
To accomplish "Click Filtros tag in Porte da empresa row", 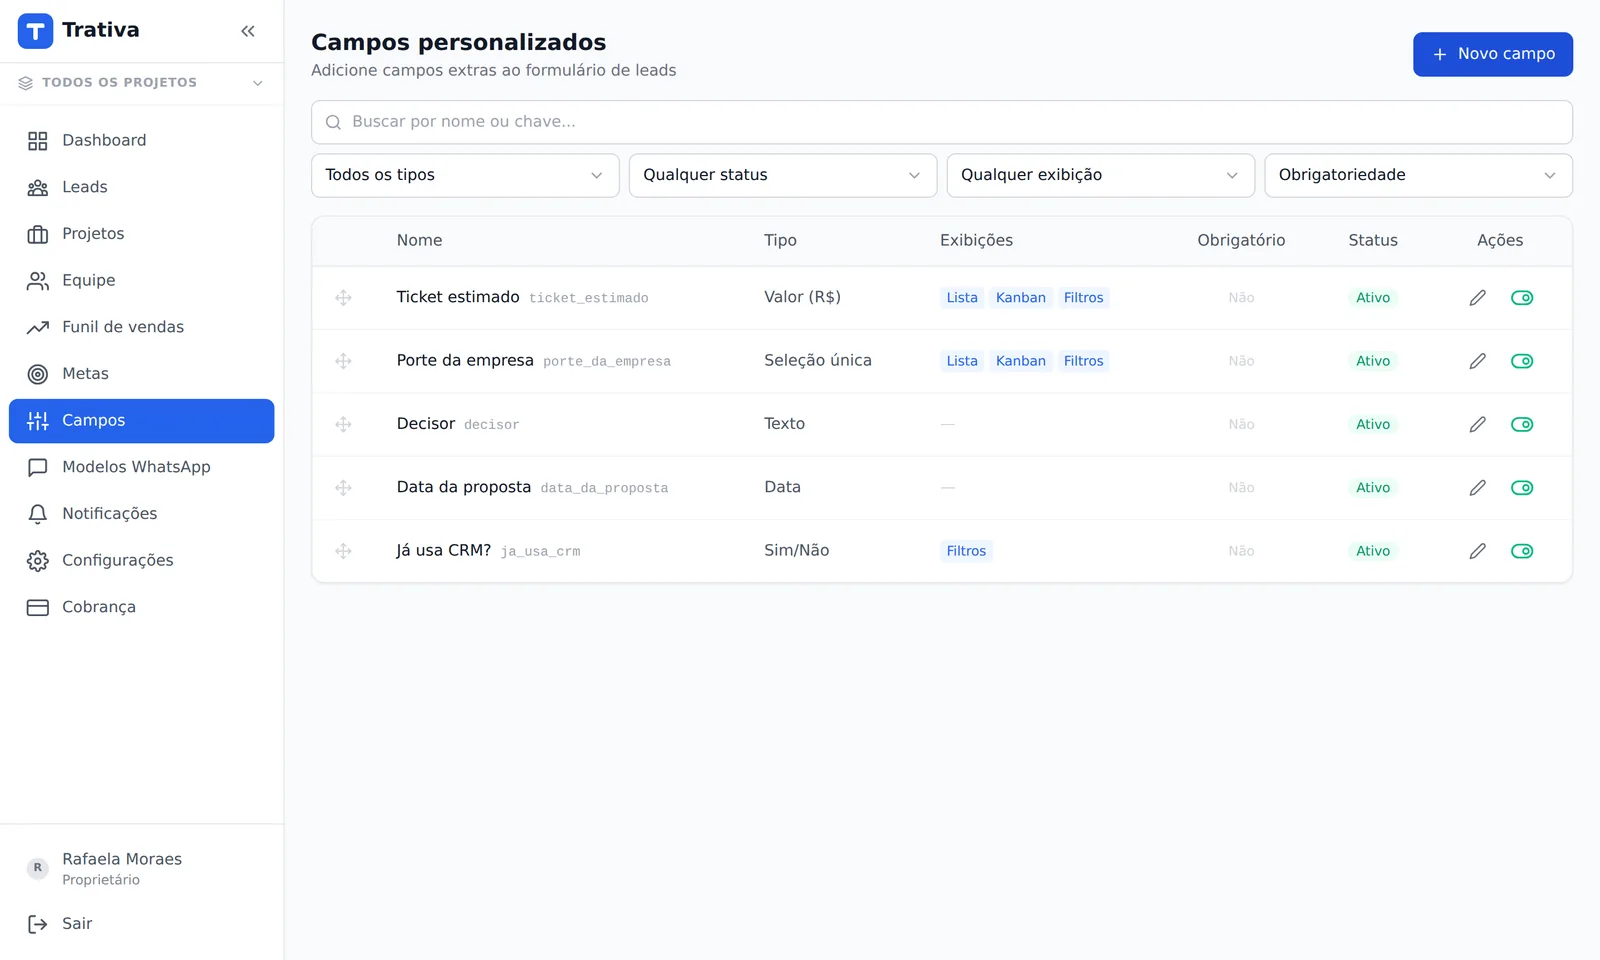I will [x=1084, y=361].
